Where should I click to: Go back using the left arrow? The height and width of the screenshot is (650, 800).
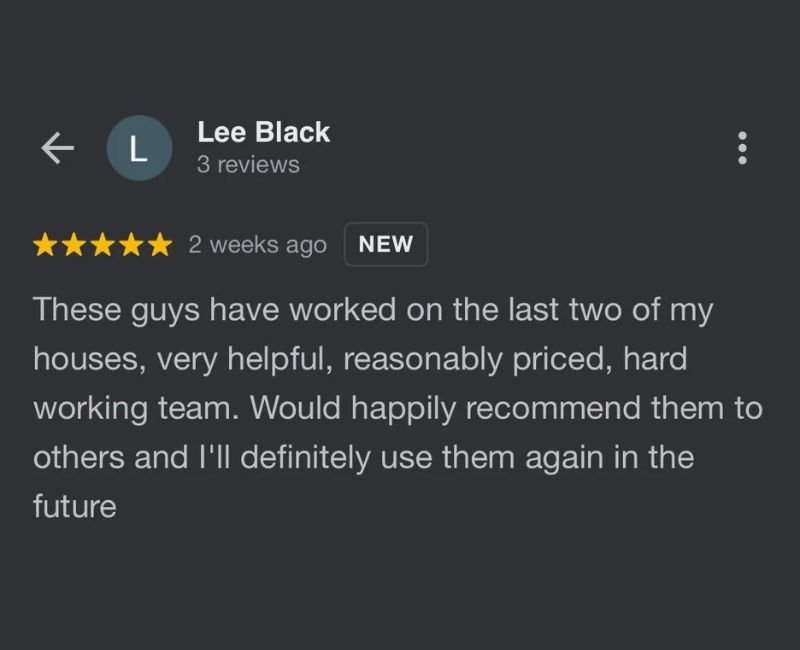click(57, 148)
